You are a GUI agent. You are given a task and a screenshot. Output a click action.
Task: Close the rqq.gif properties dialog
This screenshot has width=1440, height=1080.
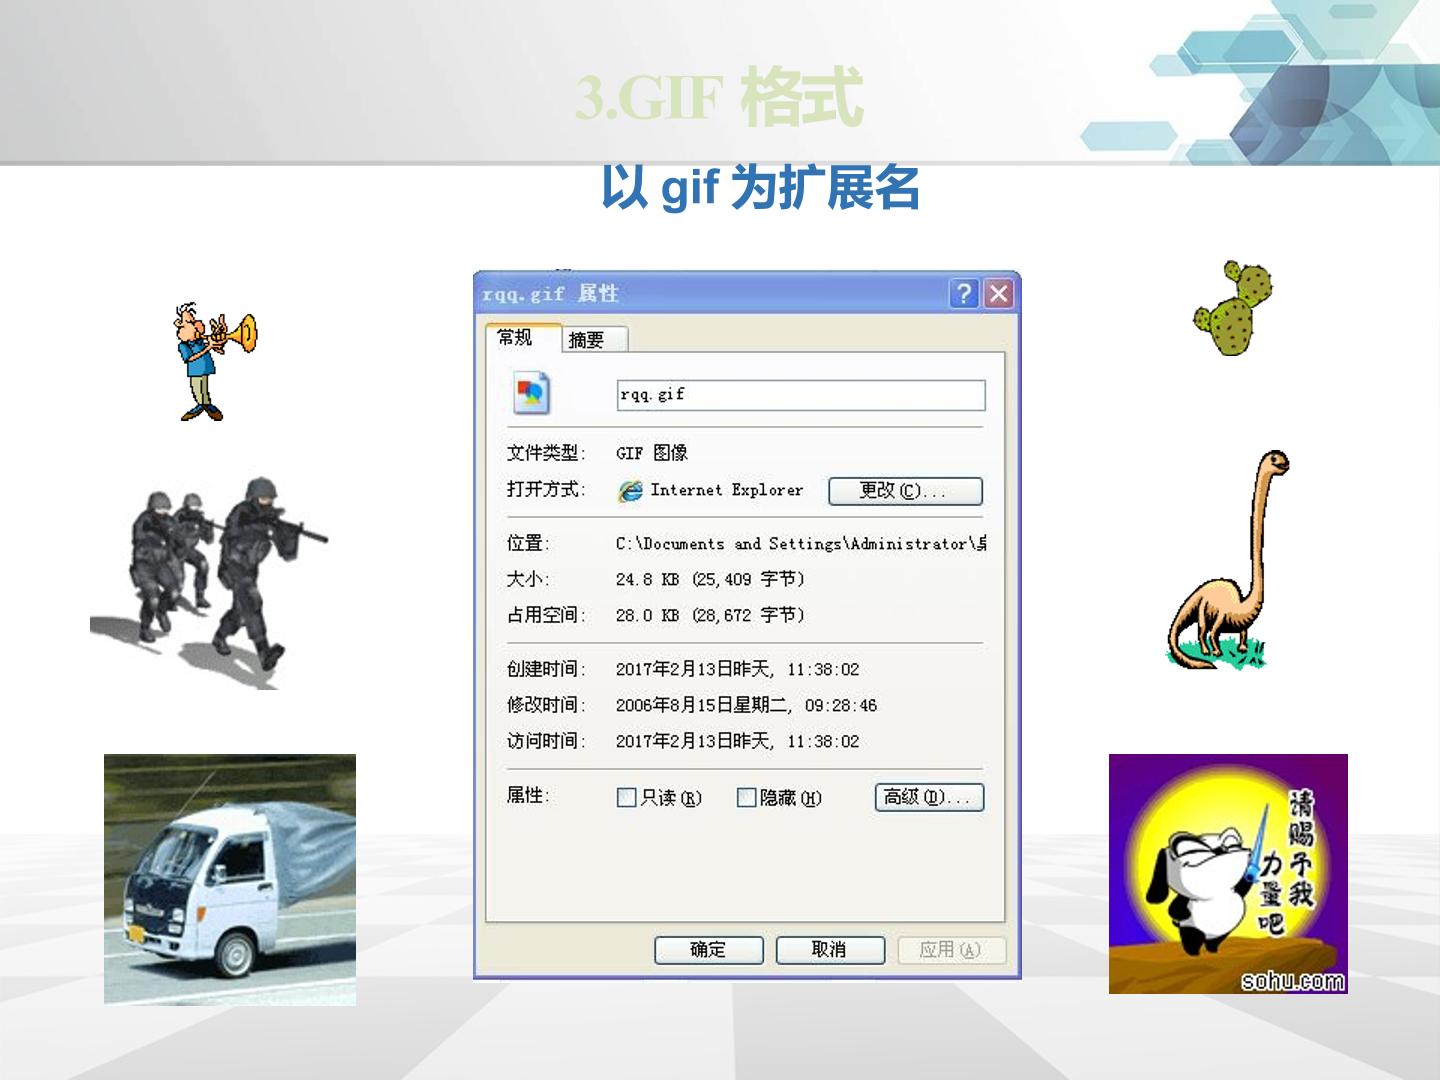click(x=998, y=293)
